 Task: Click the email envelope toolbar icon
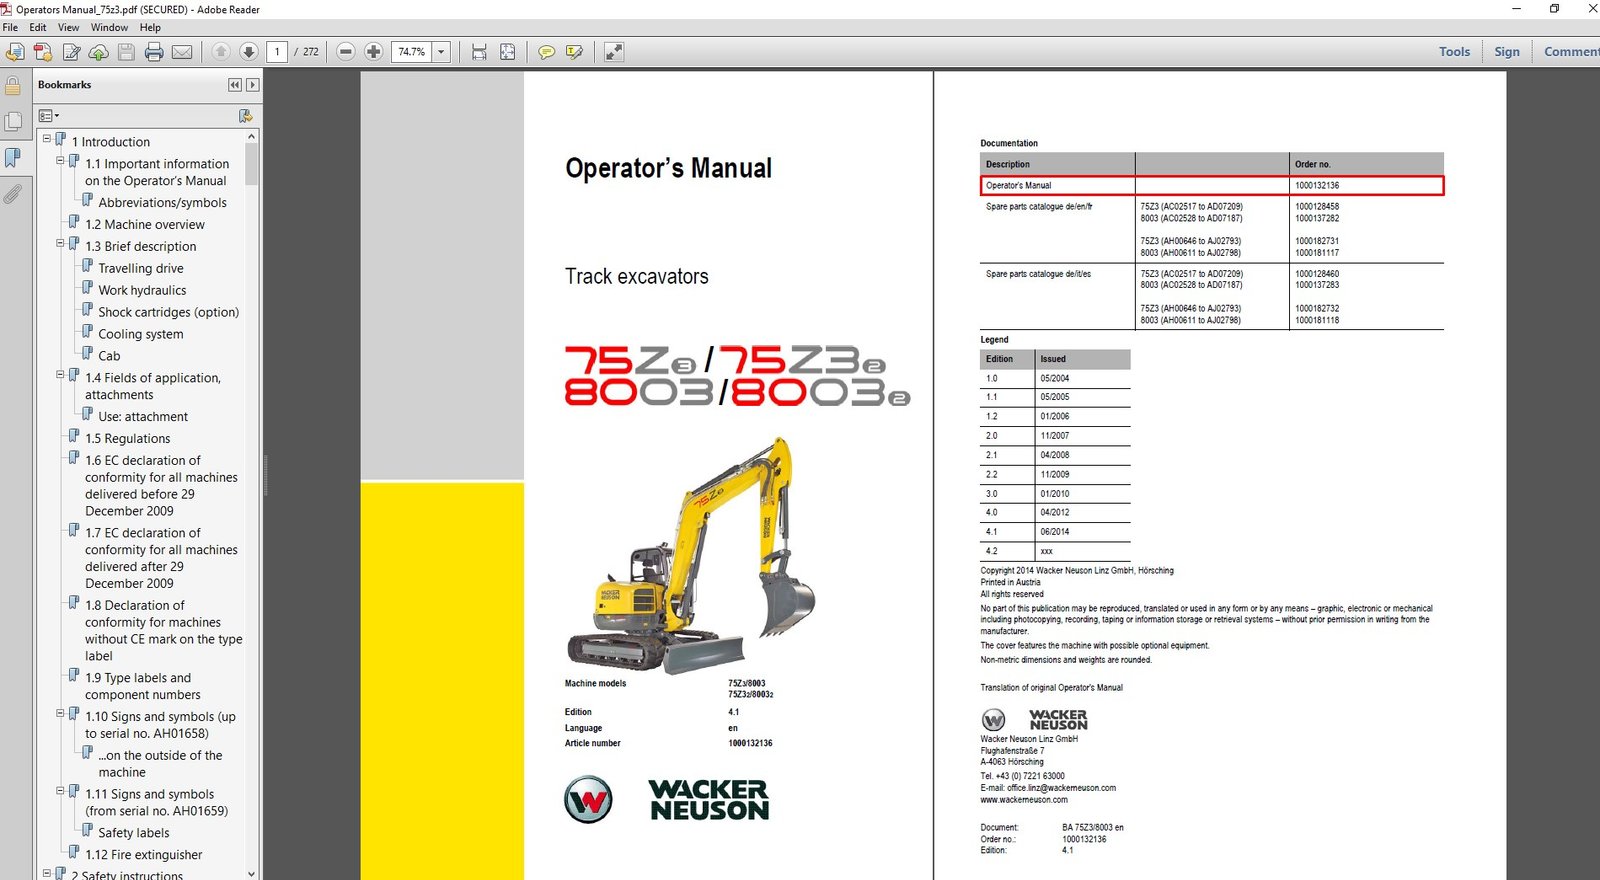[182, 52]
